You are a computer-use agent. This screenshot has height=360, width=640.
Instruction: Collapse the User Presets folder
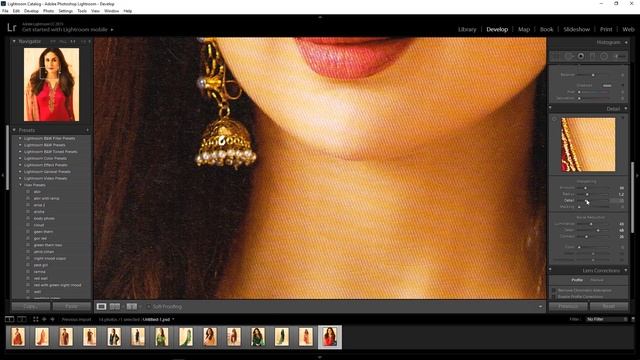20,185
